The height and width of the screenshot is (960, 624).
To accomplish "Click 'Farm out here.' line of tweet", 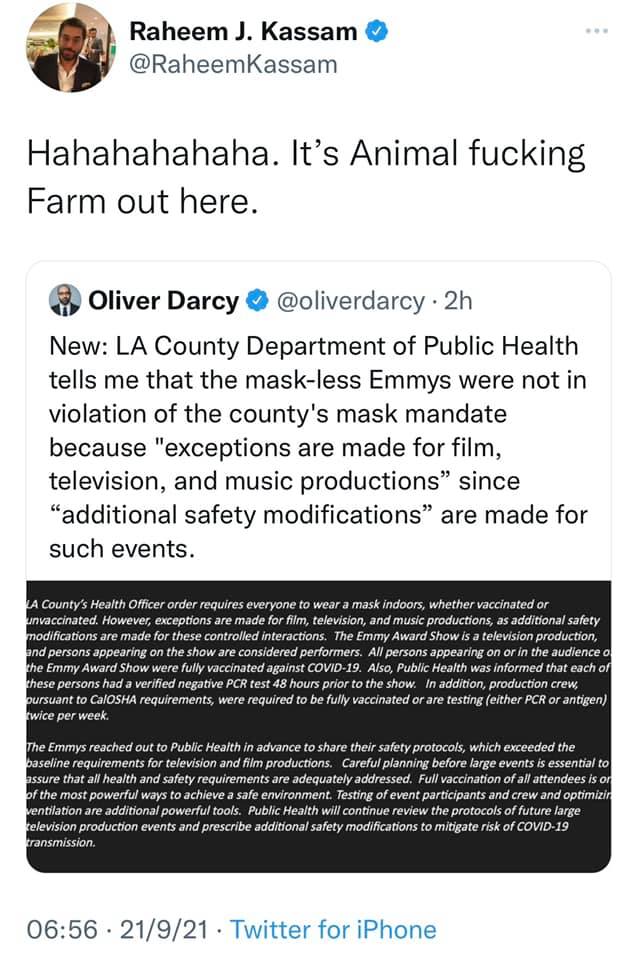I will click(x=143, y=201).
